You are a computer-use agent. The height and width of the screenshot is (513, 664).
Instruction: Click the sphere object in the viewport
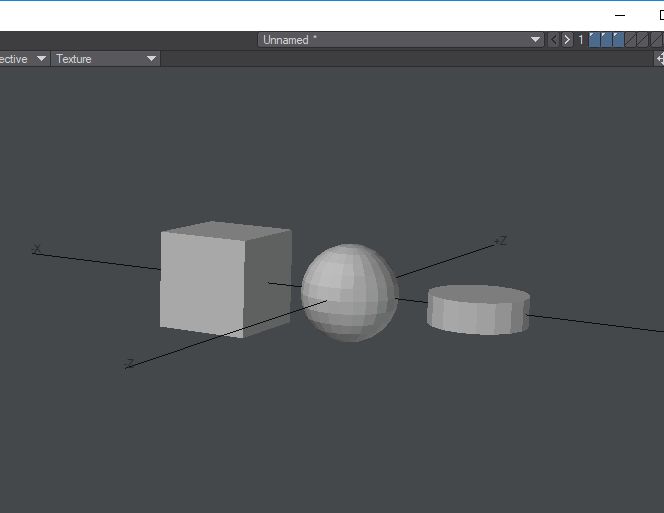pos(349,292)
